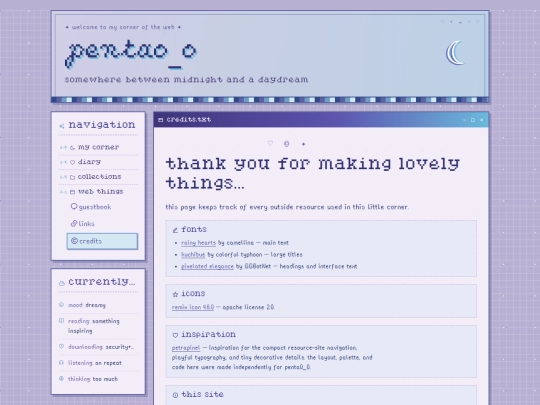Minimize the credits.txt window
Viewport: 540px width, 405px height.
[464, 120]
